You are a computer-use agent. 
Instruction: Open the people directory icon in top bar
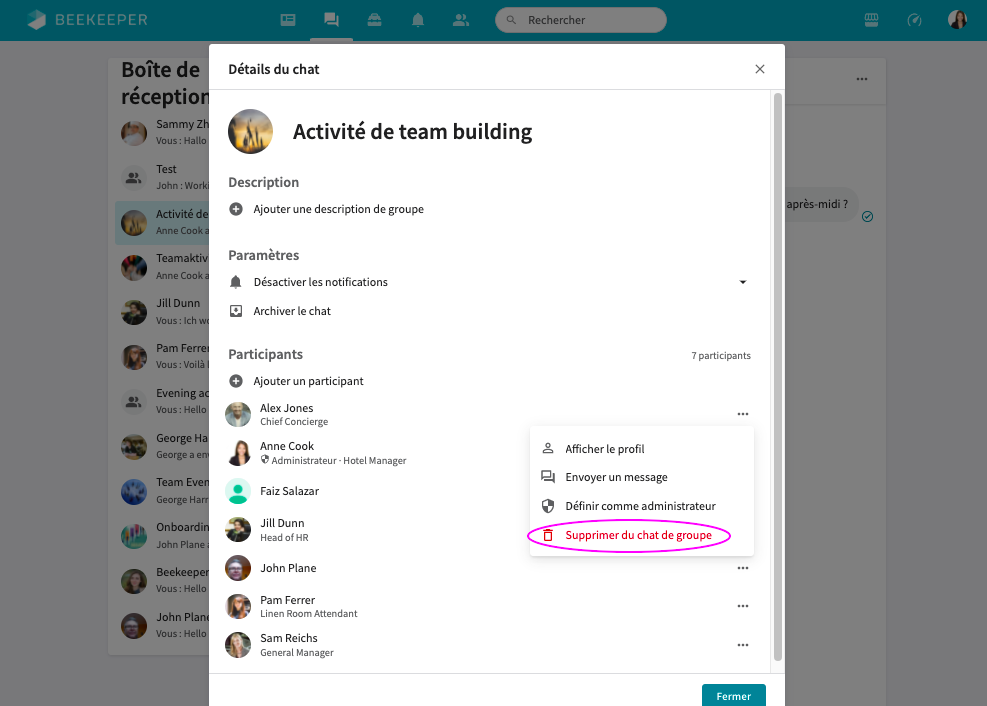(461, 20)
